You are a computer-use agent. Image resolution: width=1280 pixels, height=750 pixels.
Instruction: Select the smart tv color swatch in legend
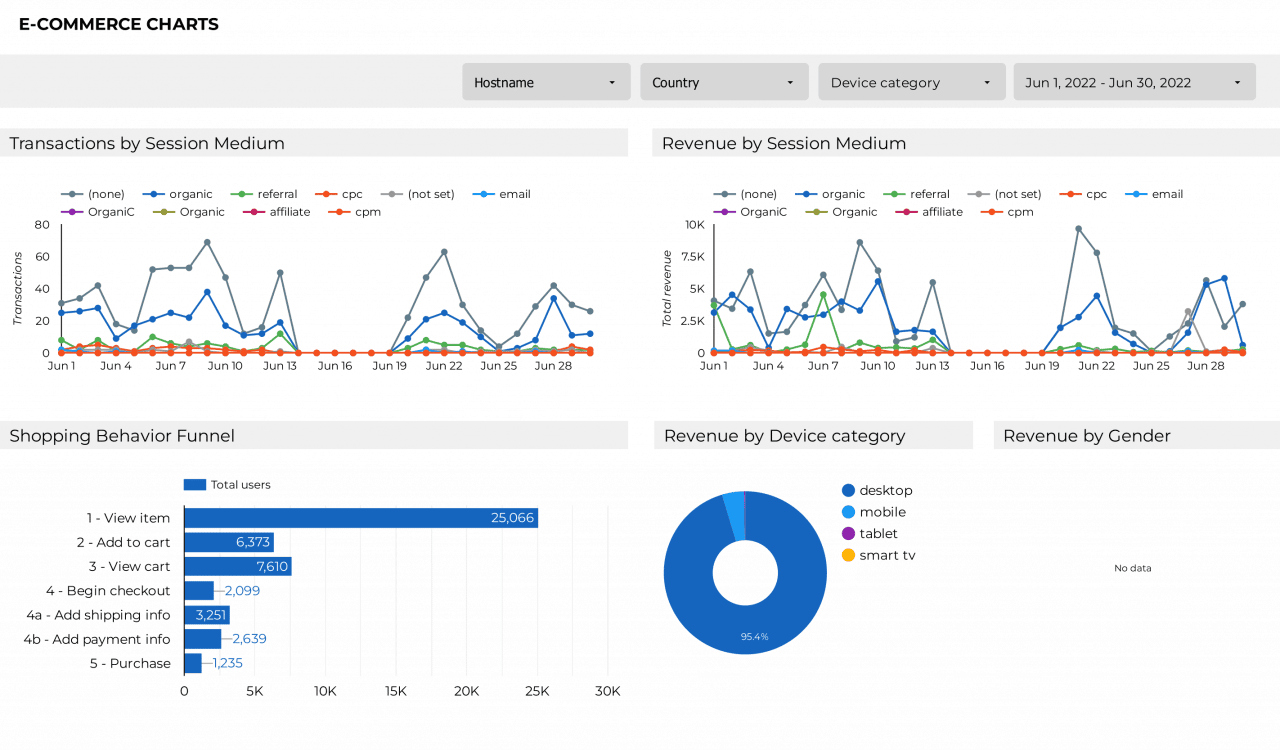coord(849,555)
